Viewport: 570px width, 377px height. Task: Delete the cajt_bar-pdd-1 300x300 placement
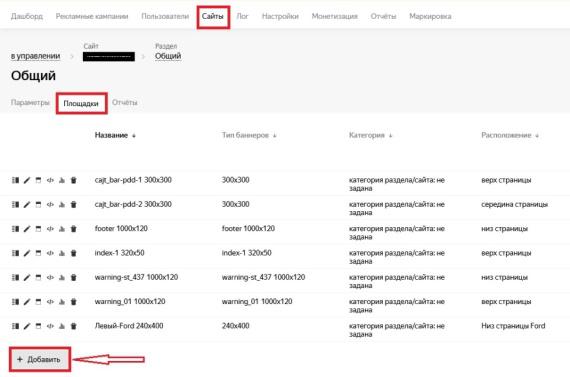click(x=73, y=180)
